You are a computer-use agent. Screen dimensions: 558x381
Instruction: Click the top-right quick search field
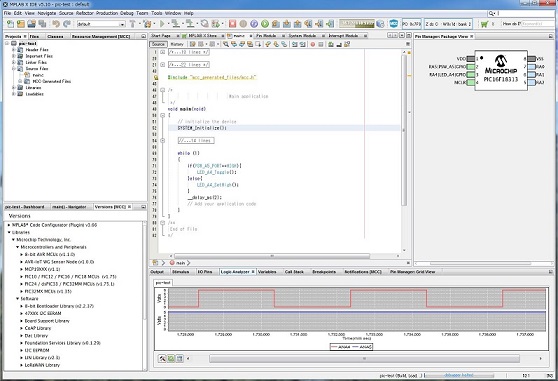click(522, 13)
